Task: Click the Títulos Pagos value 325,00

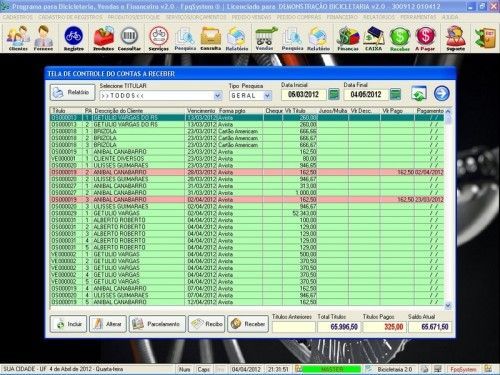Action: (x=384, y=327)
